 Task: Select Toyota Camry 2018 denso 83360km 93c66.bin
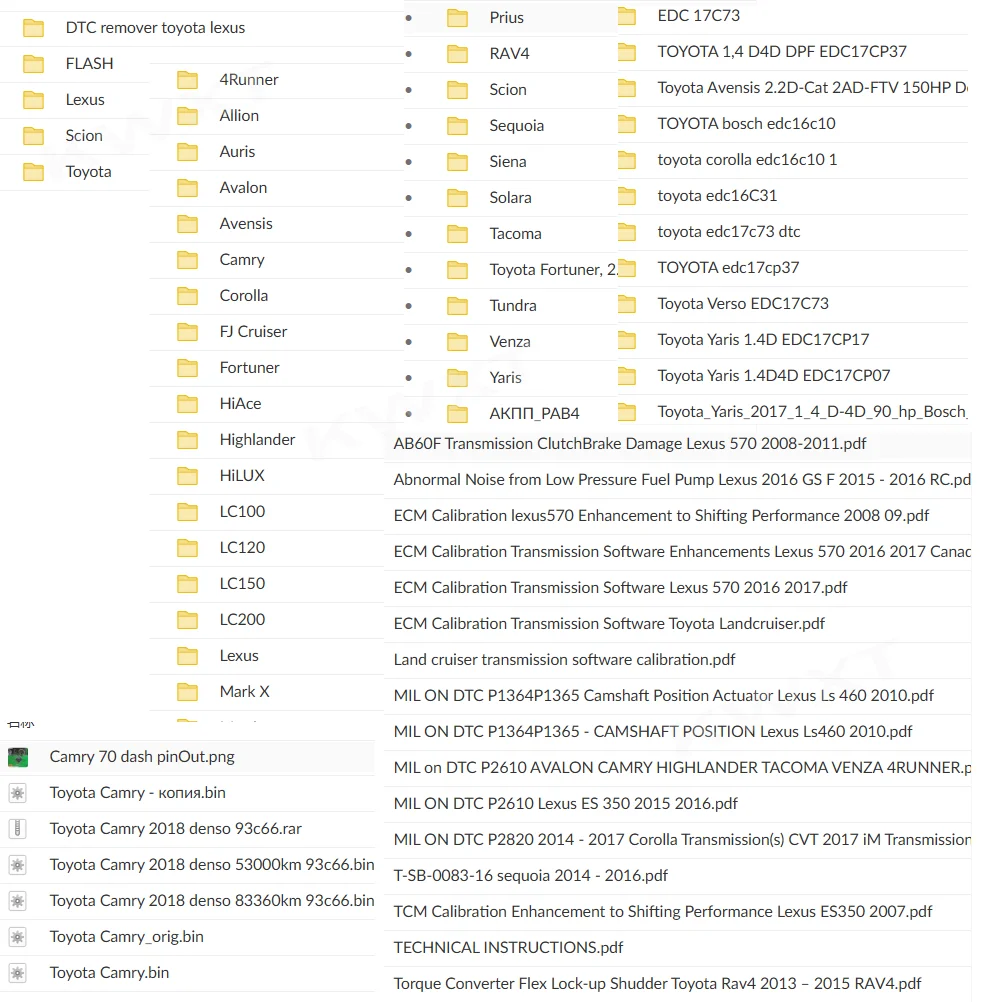coord(212,901)
